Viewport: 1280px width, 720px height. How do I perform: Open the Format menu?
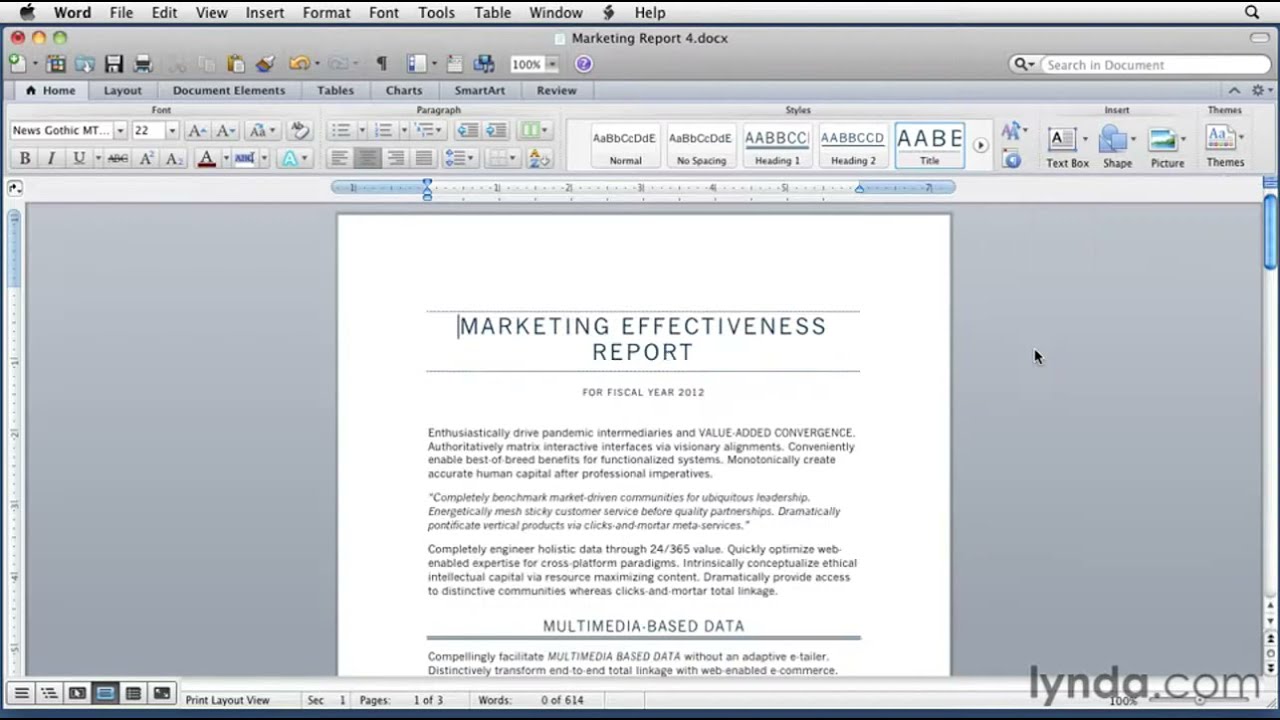click(x=326, y=12)
